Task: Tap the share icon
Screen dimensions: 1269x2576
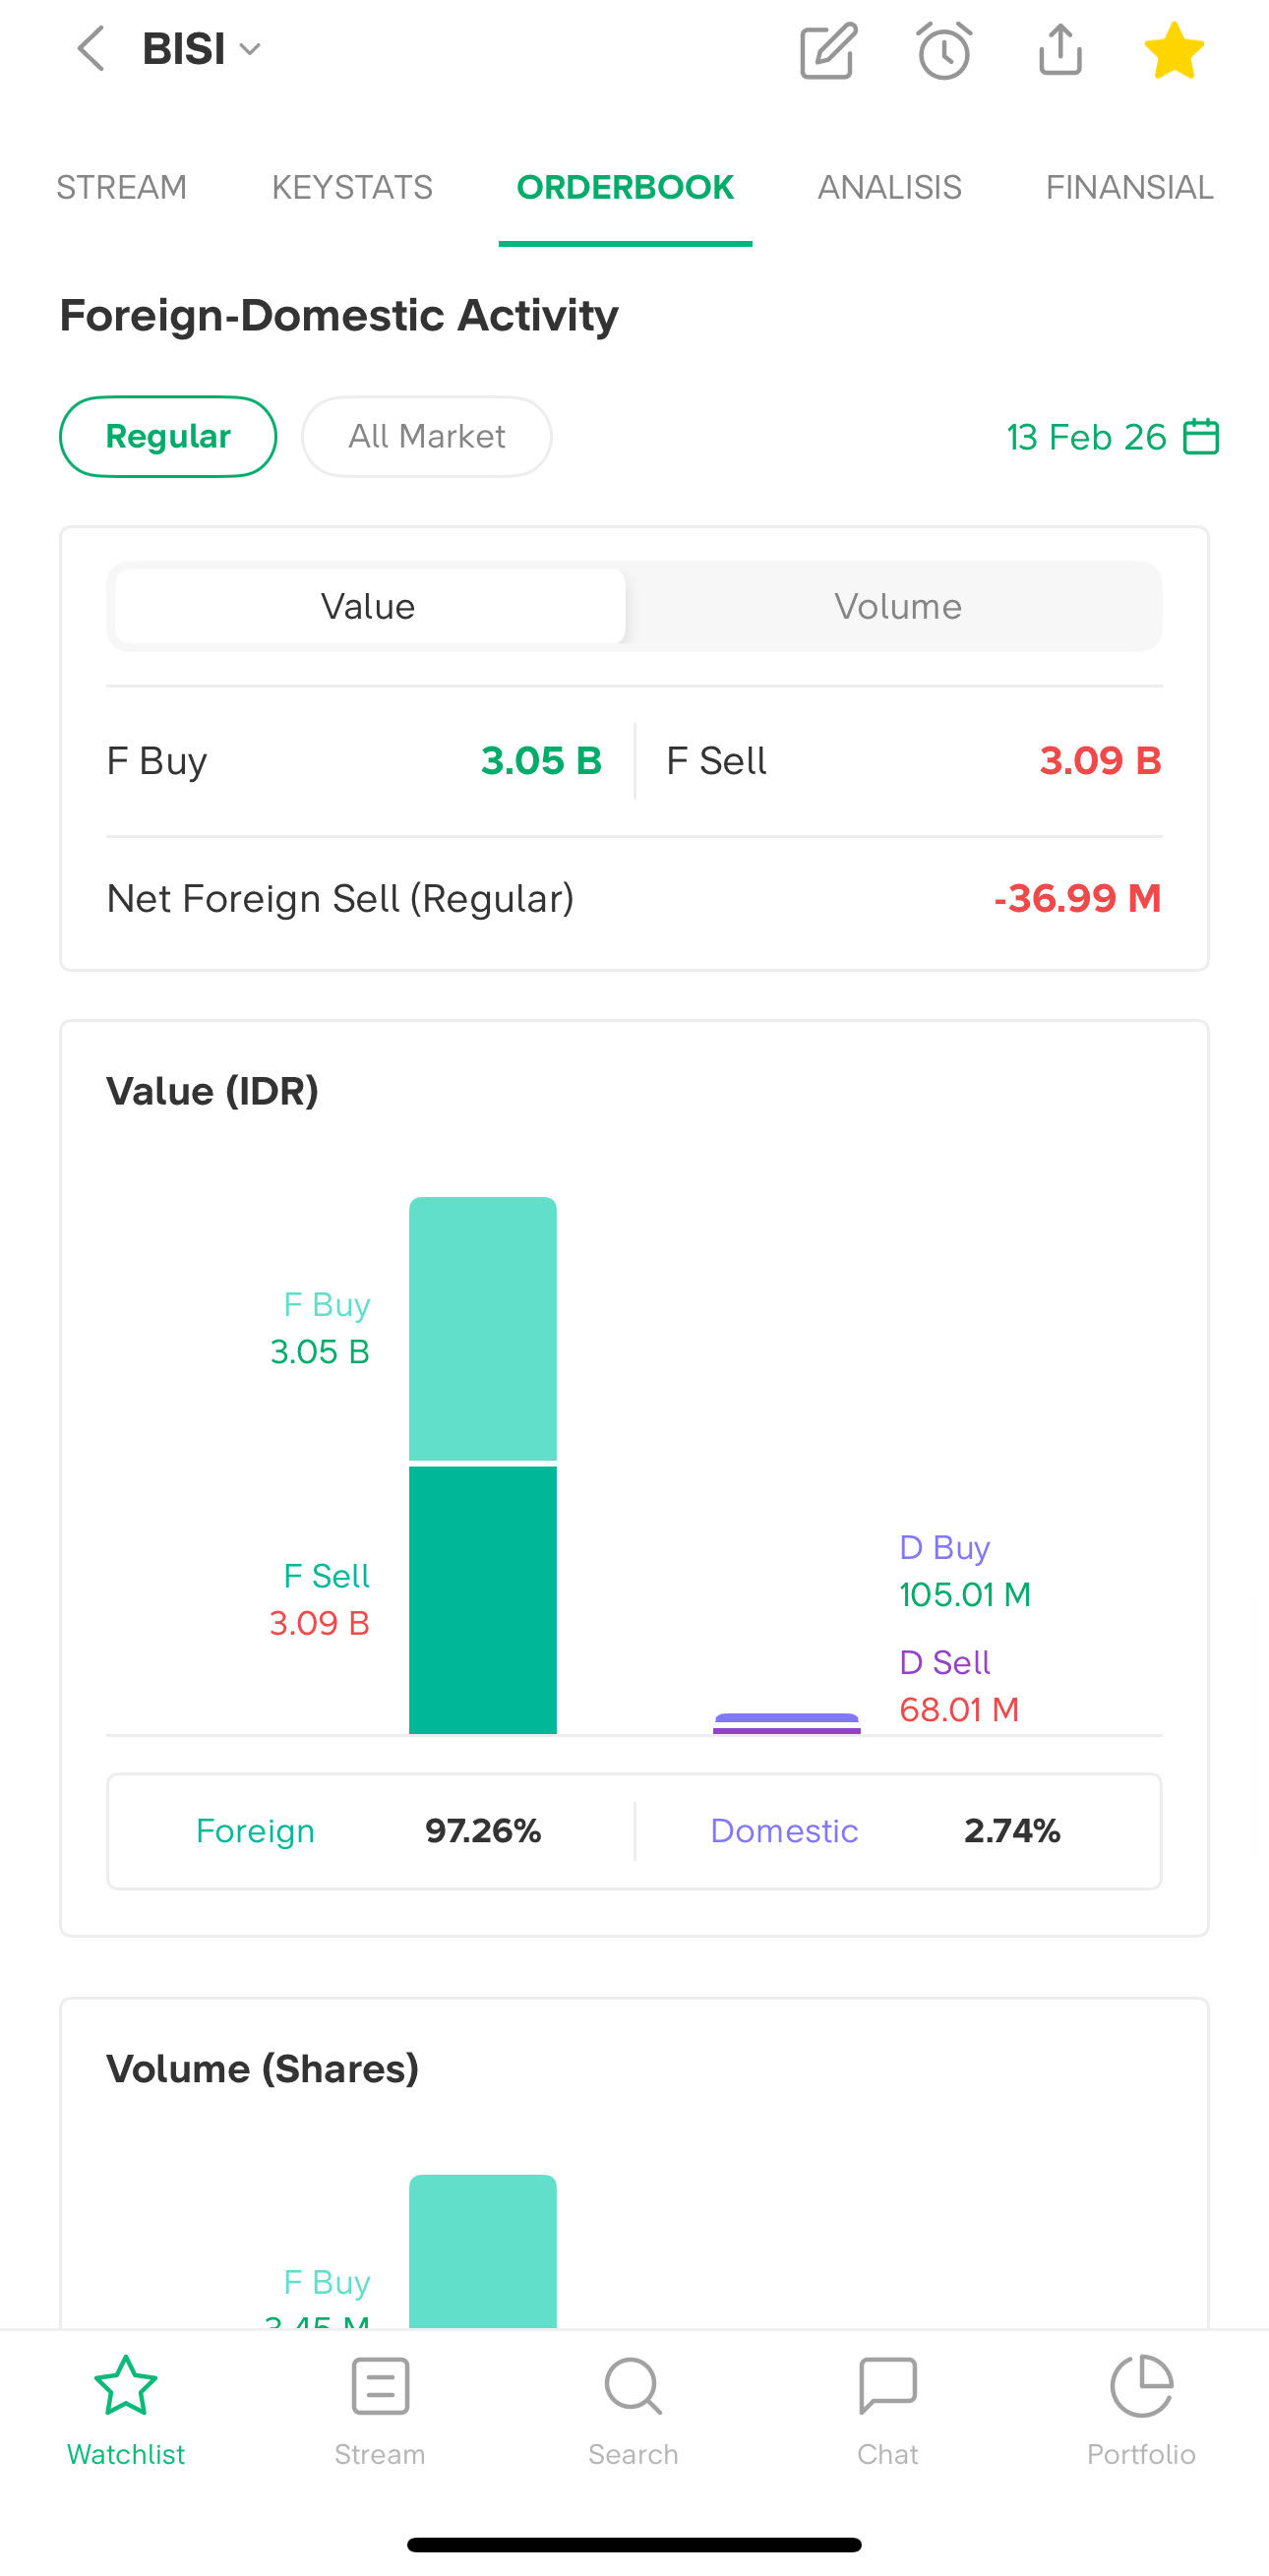Action: coord(1060,50)
